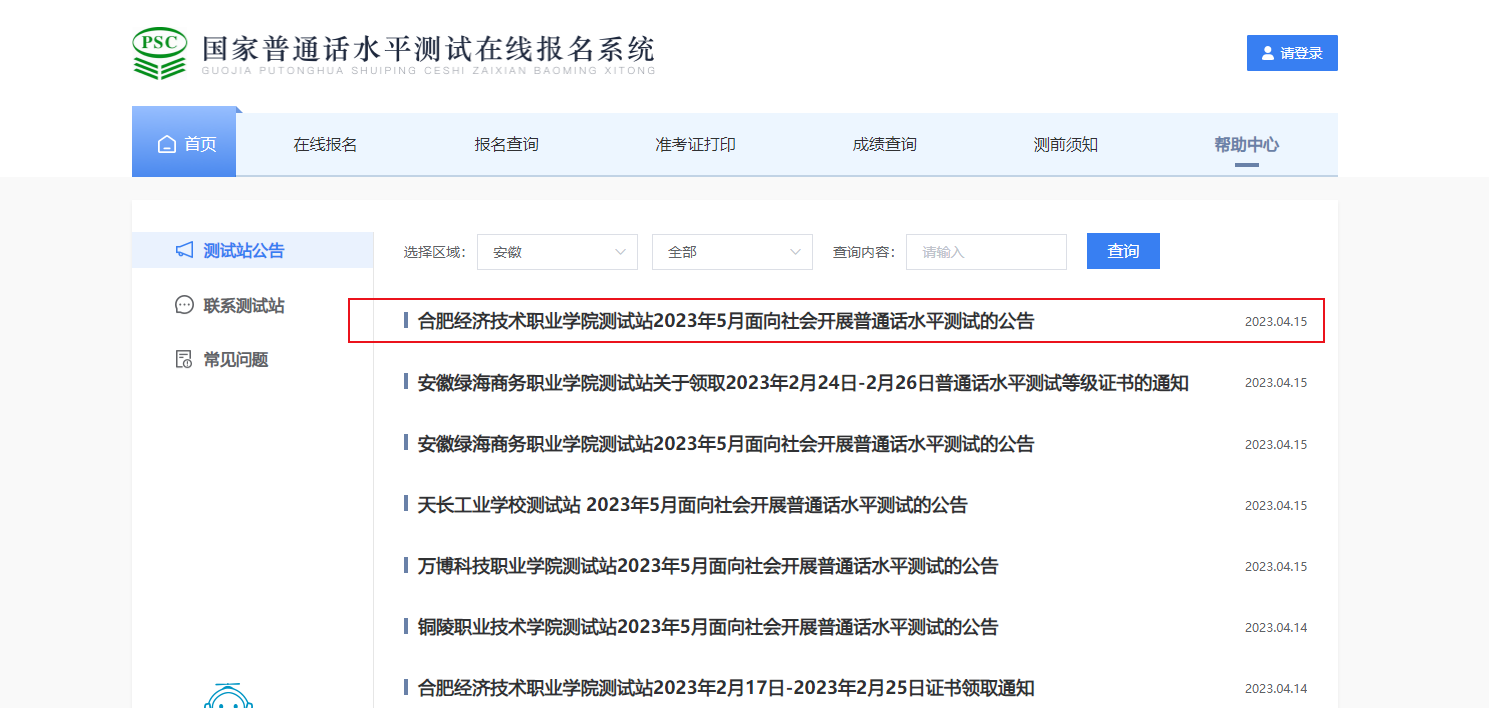Click the chat bubble icon beside 联系测试站
Viewport: 1489px width, 708px height.
click(x=184, y=305)
